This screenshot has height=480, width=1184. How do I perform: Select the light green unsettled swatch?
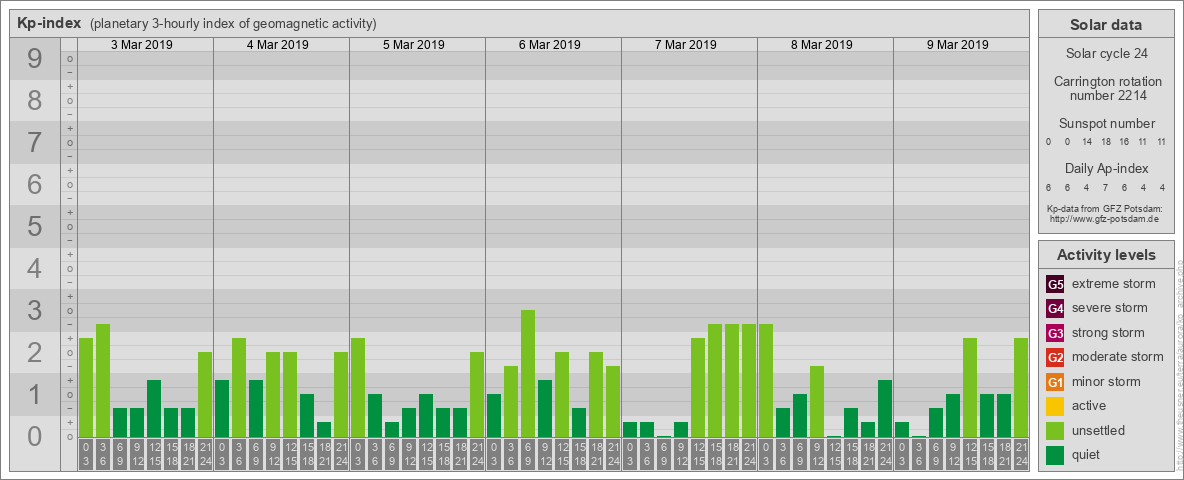click(x=1055, y=430)
